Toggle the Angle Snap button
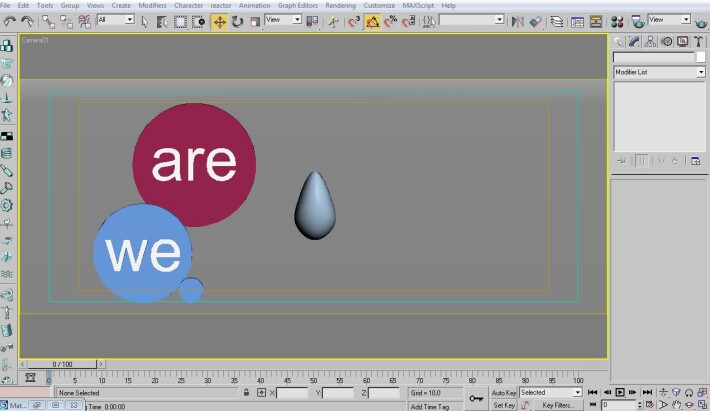The width and height of the screenshot is (710, 411). coord(372,22)
